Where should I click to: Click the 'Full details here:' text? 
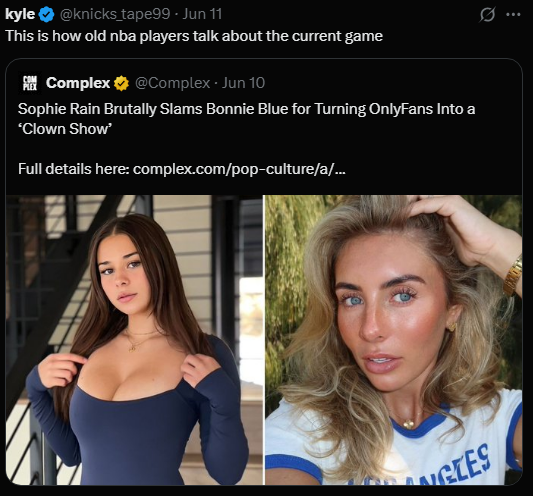click(73, 169)
